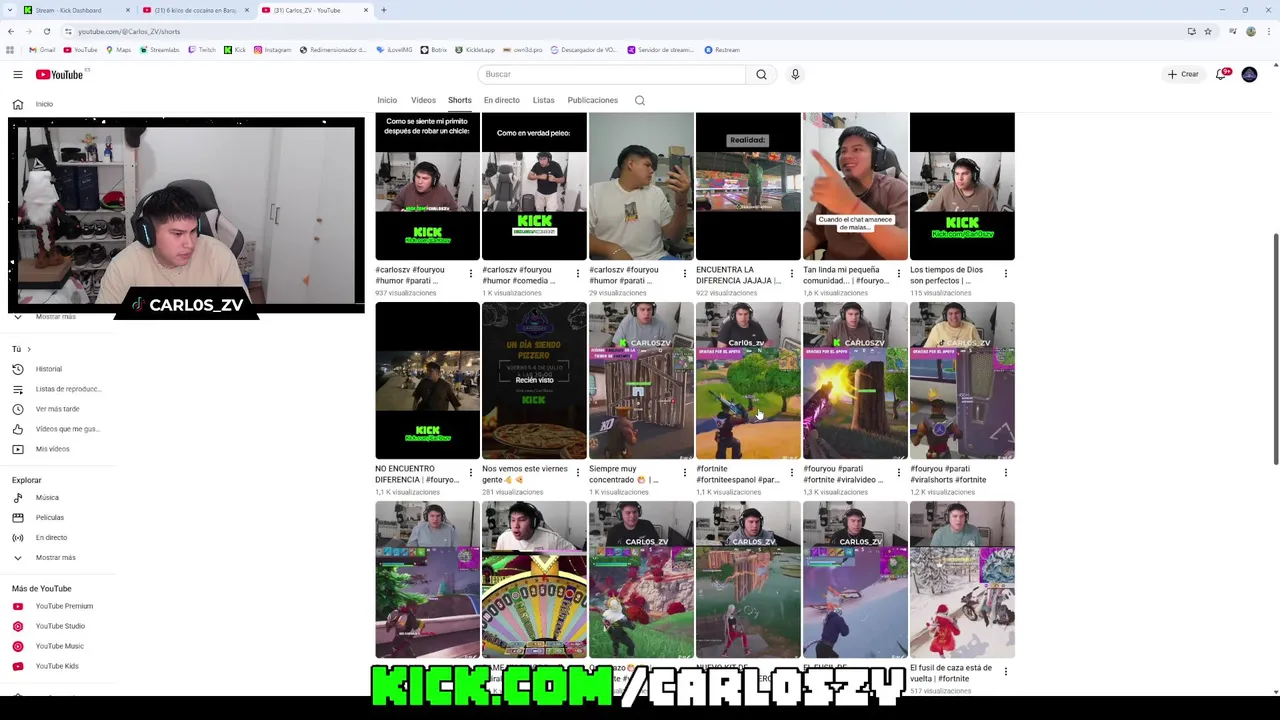This screenshot has width=1280, height=720.
Task: Switch to the En directo channel tab
Action: [x=502, y=100]
